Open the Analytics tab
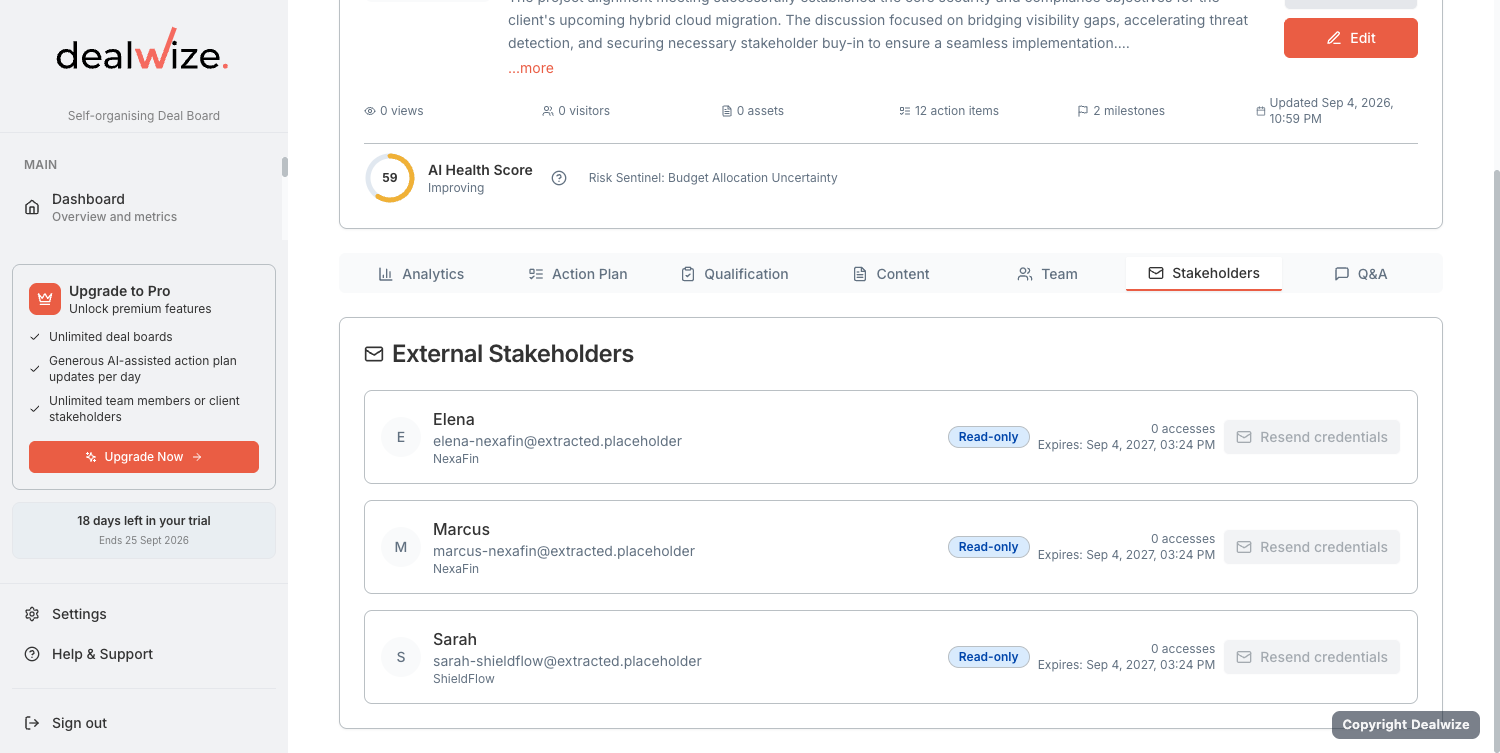 pos(421,274)
